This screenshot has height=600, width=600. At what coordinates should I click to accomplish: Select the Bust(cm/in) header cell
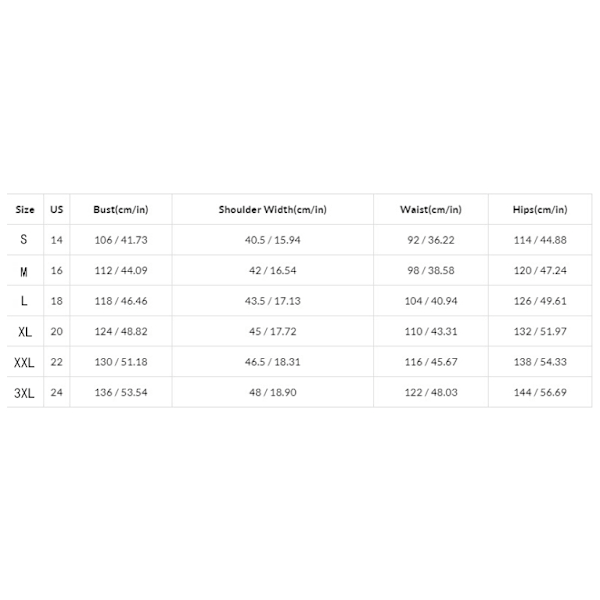click(121, 209)
